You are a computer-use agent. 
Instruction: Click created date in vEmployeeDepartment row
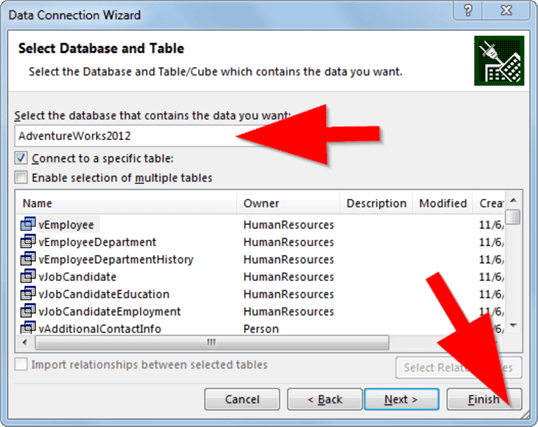click(491, 242)
